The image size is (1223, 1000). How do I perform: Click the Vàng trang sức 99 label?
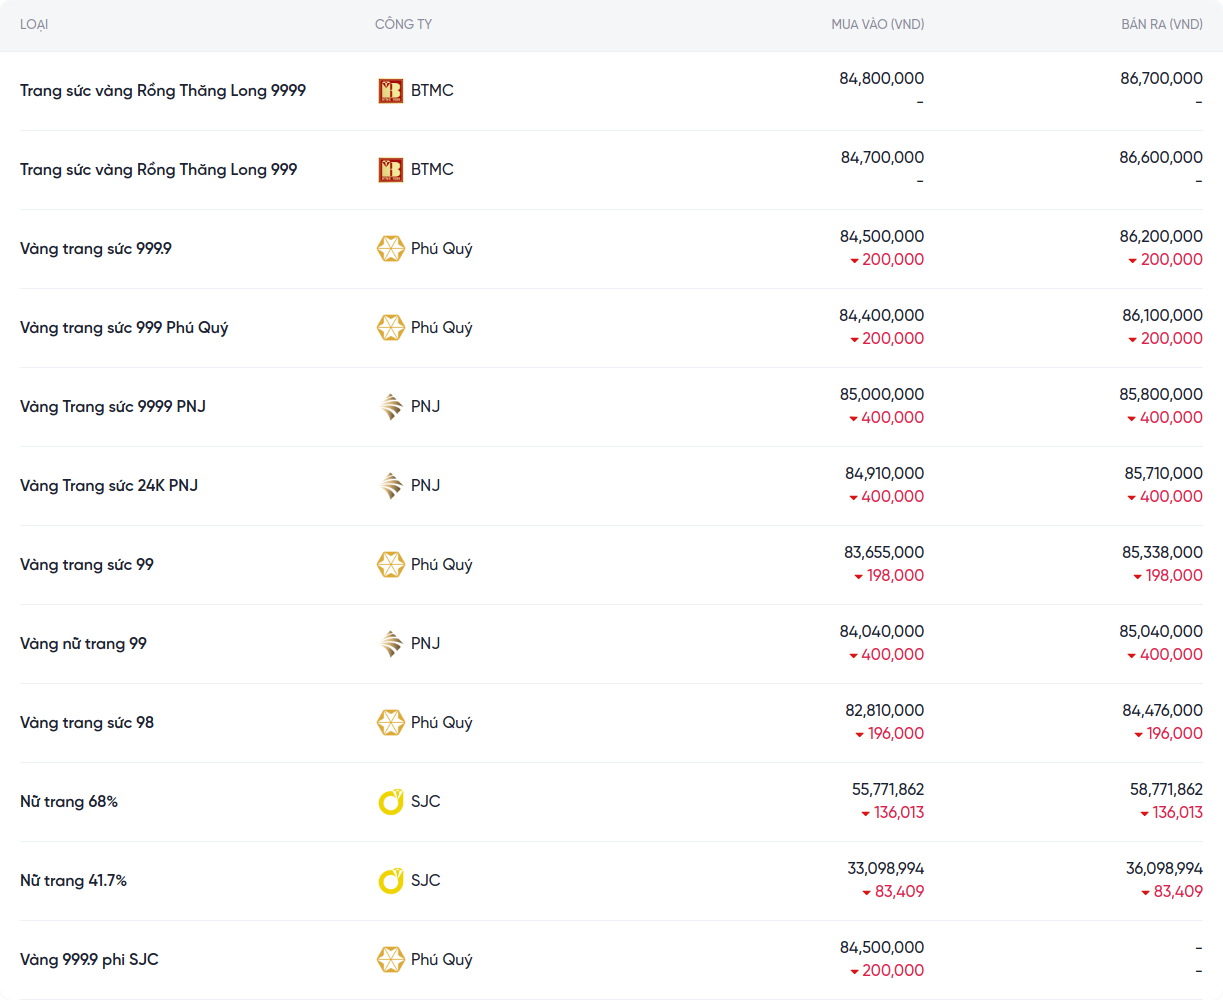click(87, 565)
